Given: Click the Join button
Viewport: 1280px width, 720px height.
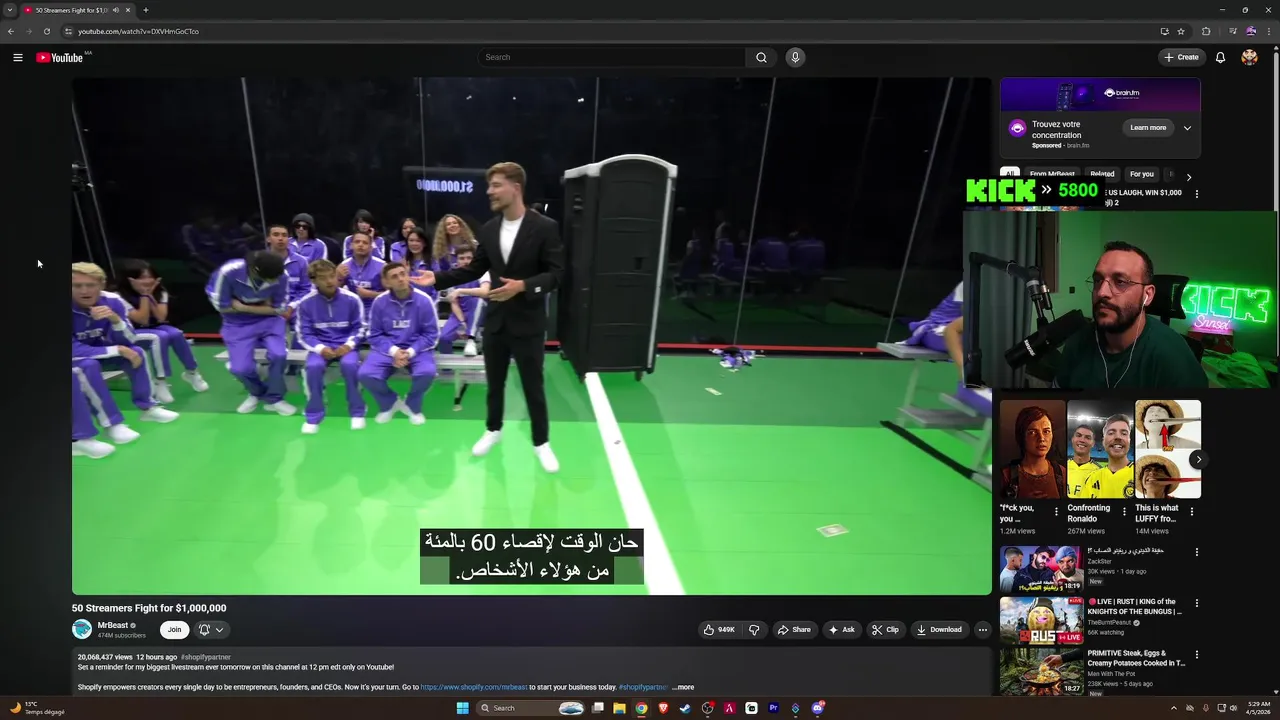Looking at the screenshot, I should (174, 629).
